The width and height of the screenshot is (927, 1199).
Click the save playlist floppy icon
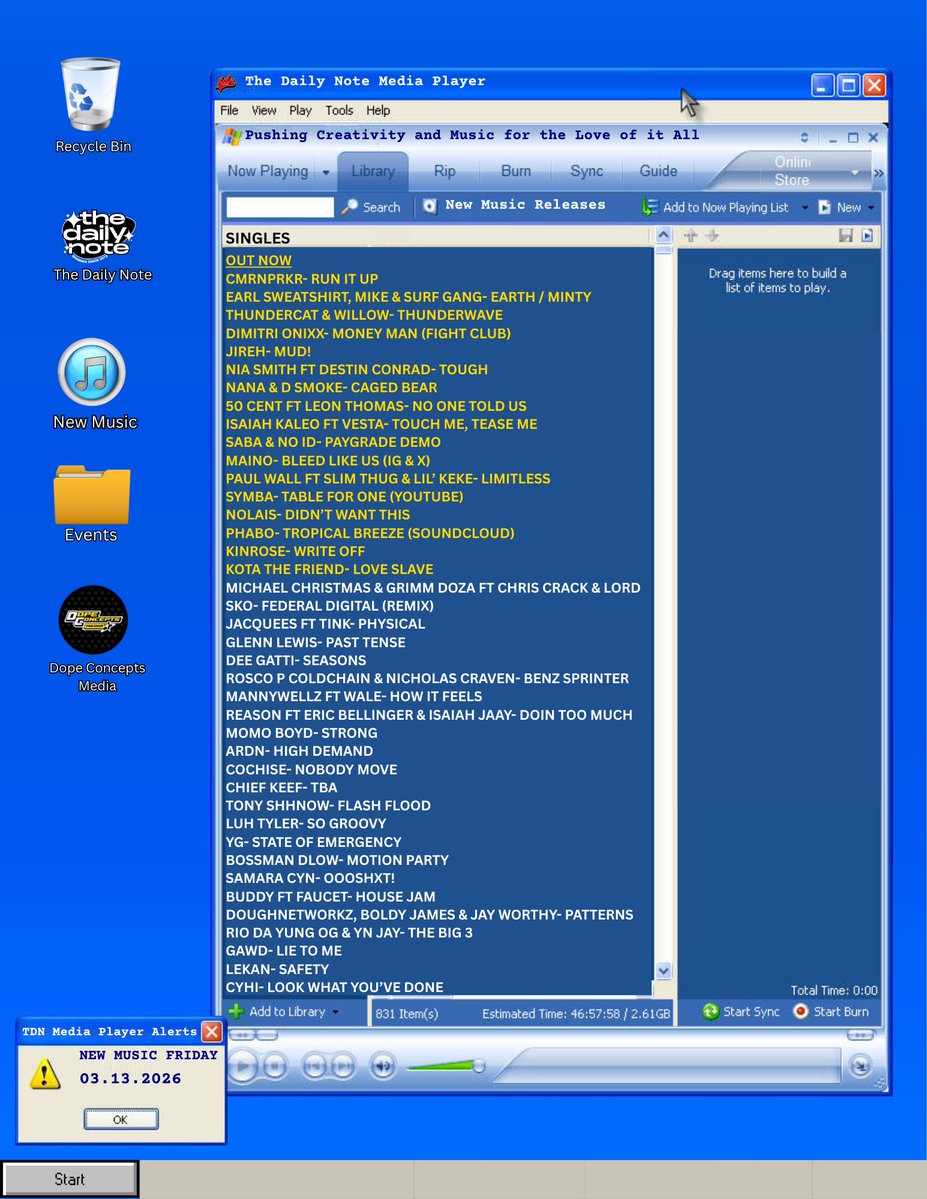845,236
